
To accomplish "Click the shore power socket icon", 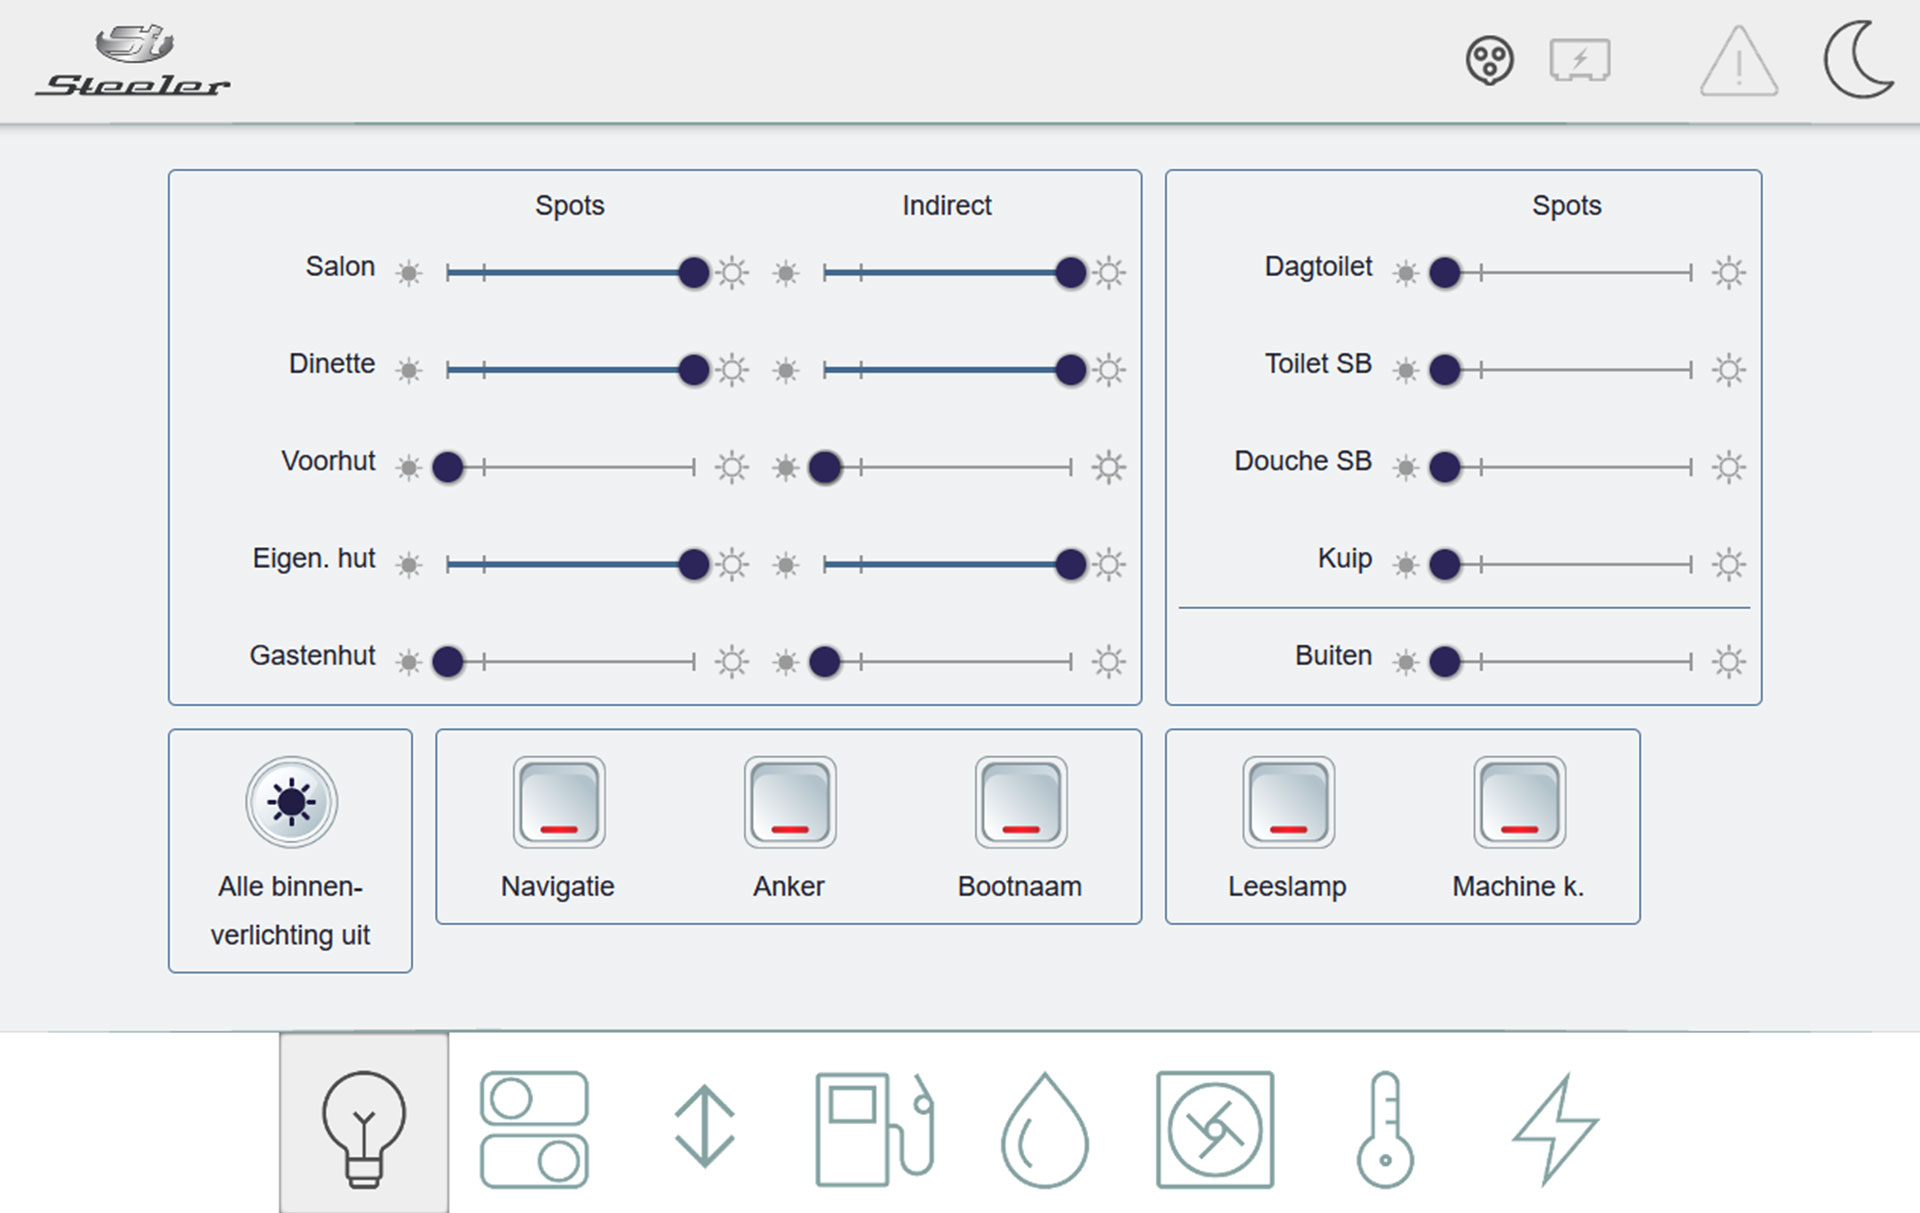I will coord(1489,61).
